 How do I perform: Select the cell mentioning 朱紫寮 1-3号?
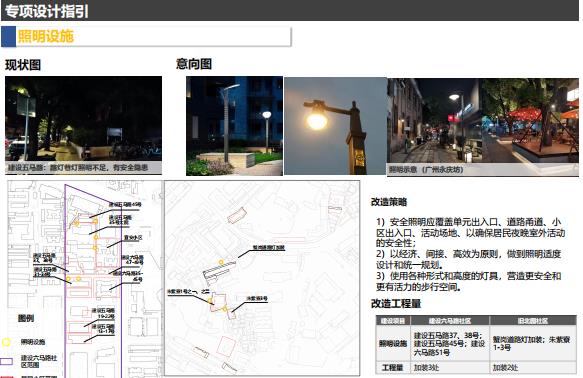click(x=533, y=343)
